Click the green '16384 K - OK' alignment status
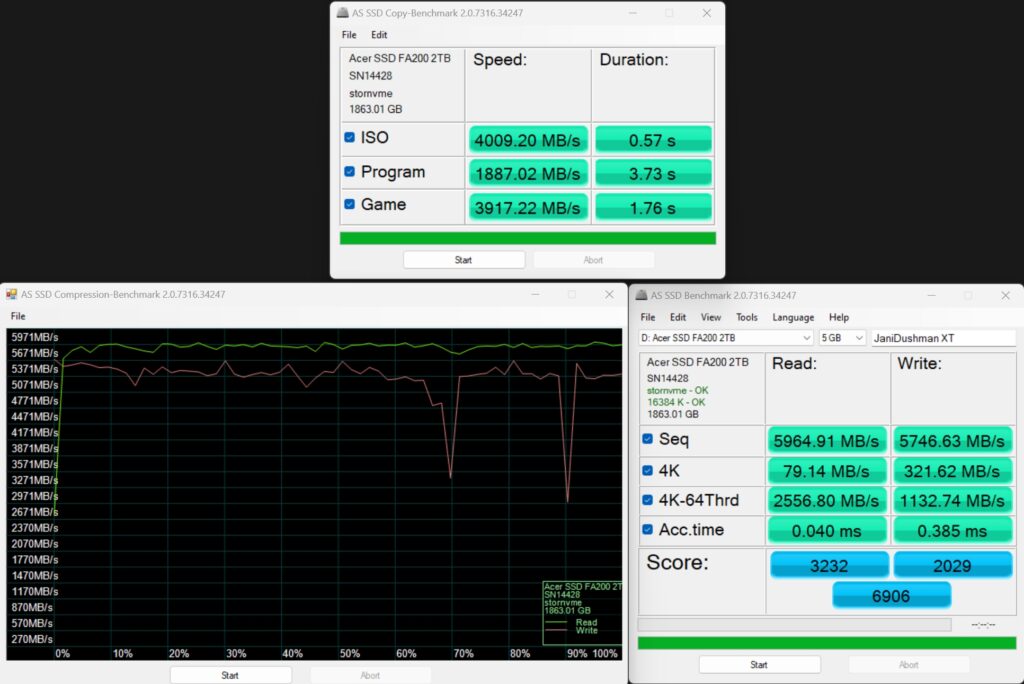 pos(676,402)
